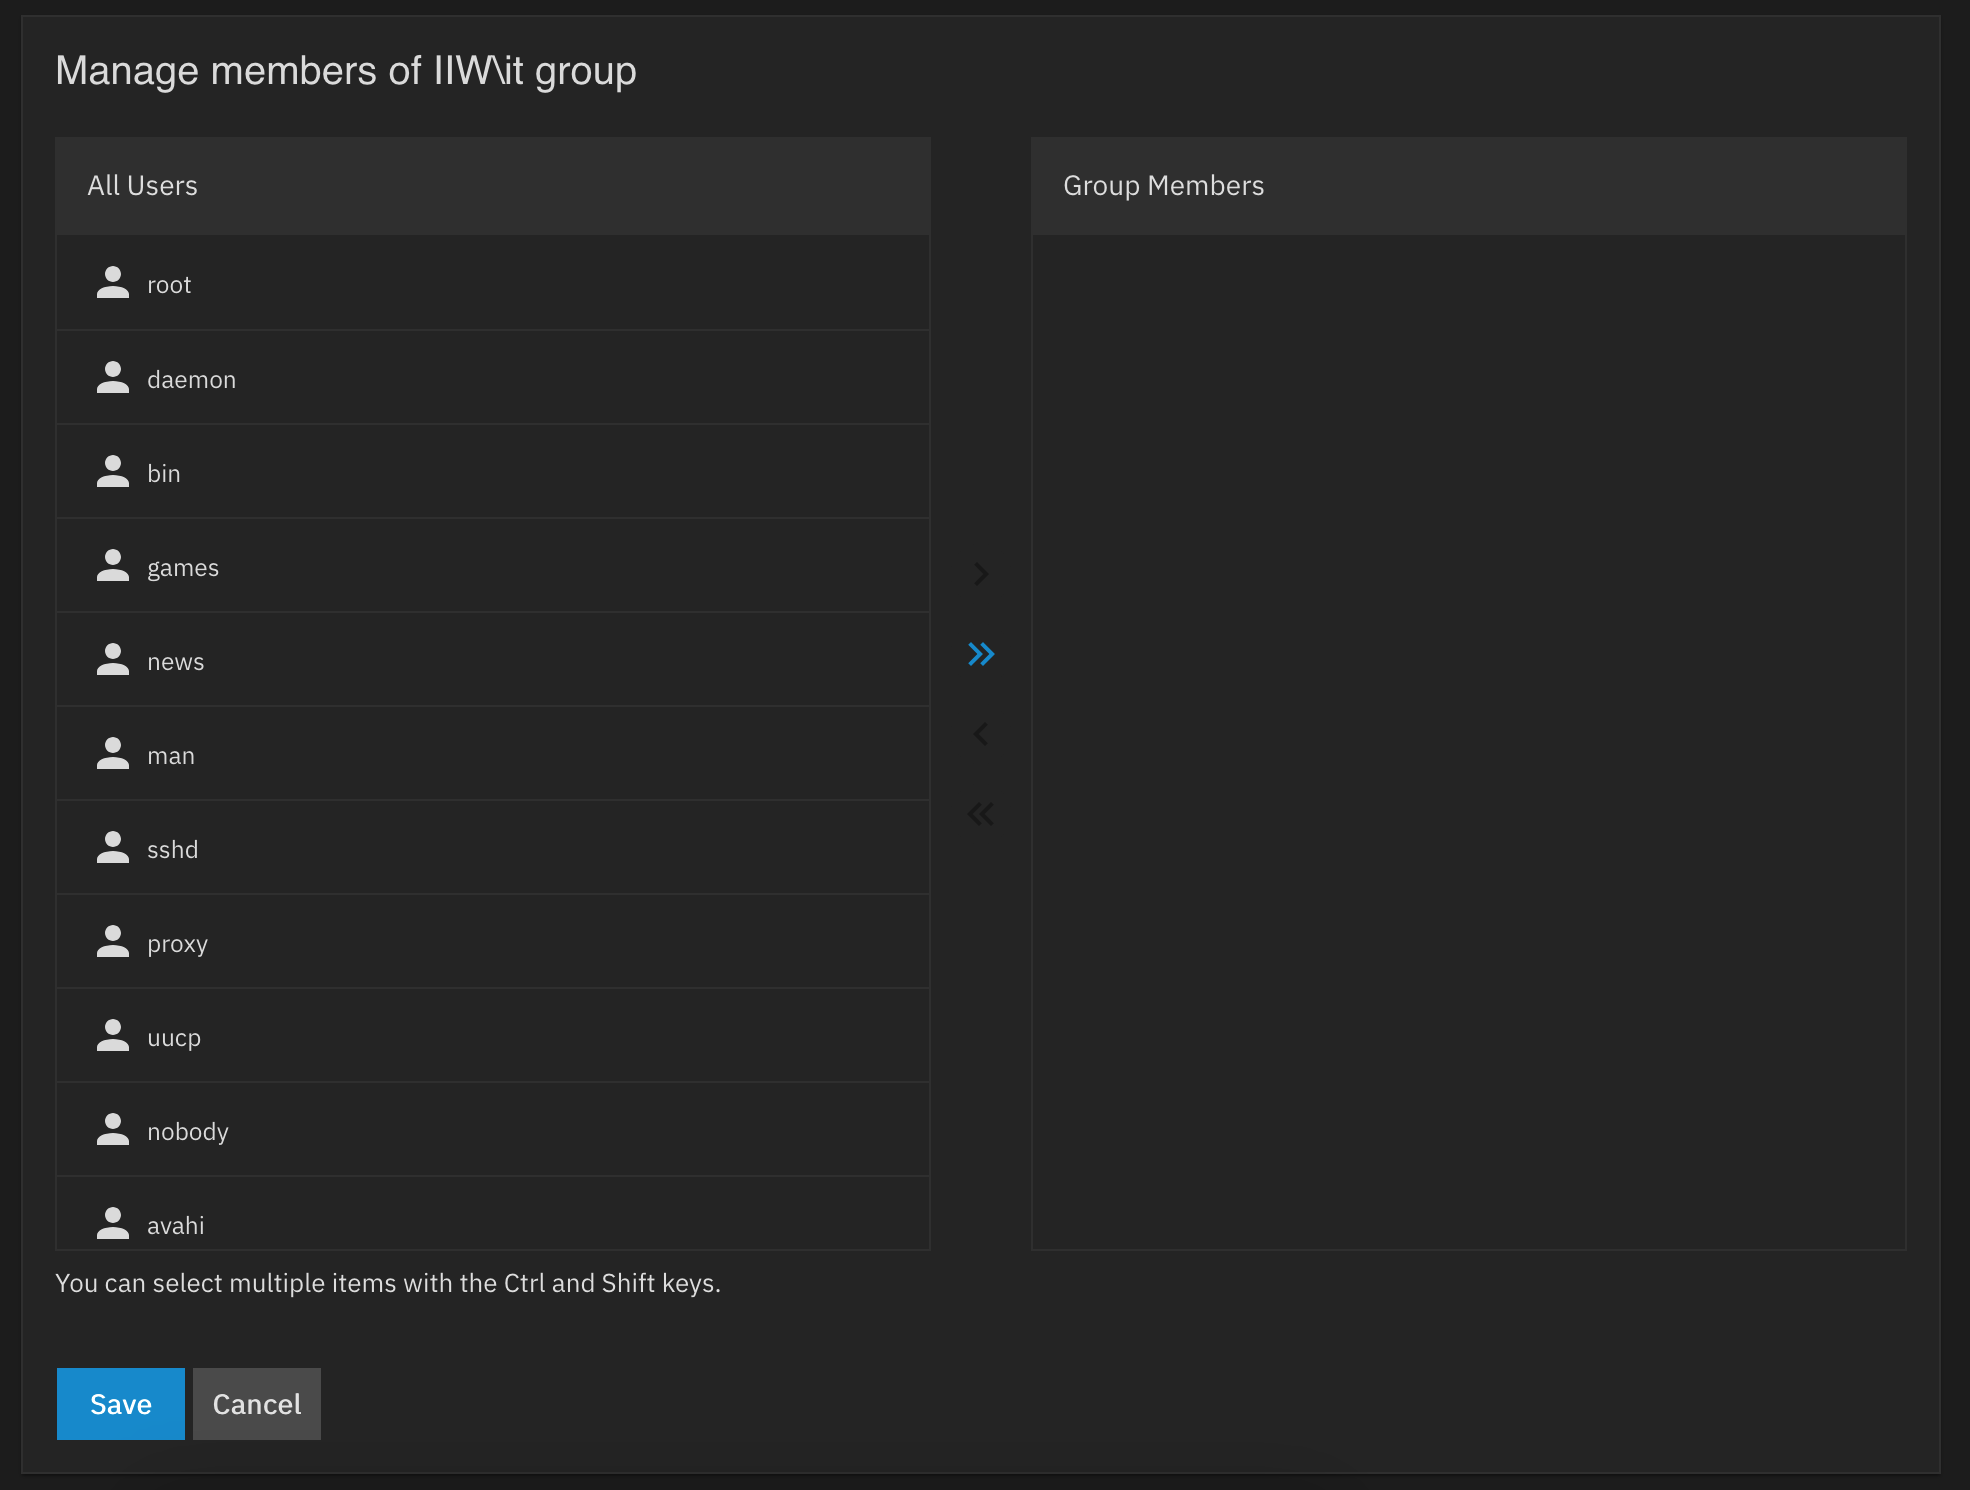Click the user icon beside daemon
The width and height of the screenshot is (1970, 1490).
(x=113, y=378)
